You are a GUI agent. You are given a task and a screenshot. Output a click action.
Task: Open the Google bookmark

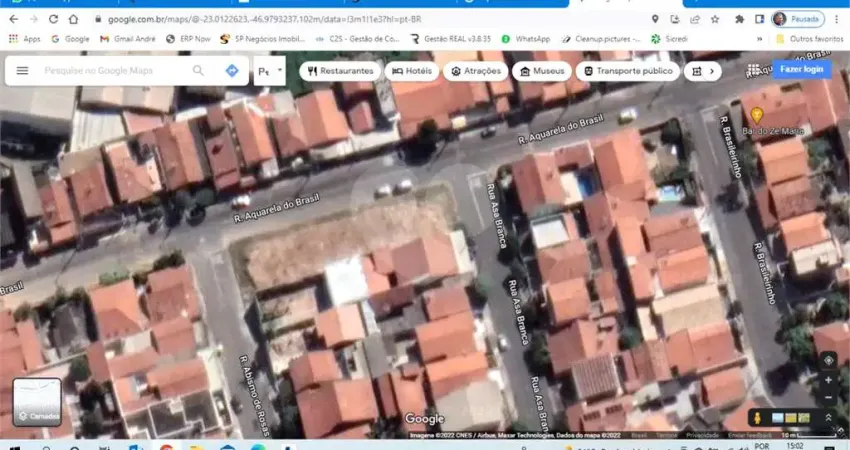(x=70, y=39)
